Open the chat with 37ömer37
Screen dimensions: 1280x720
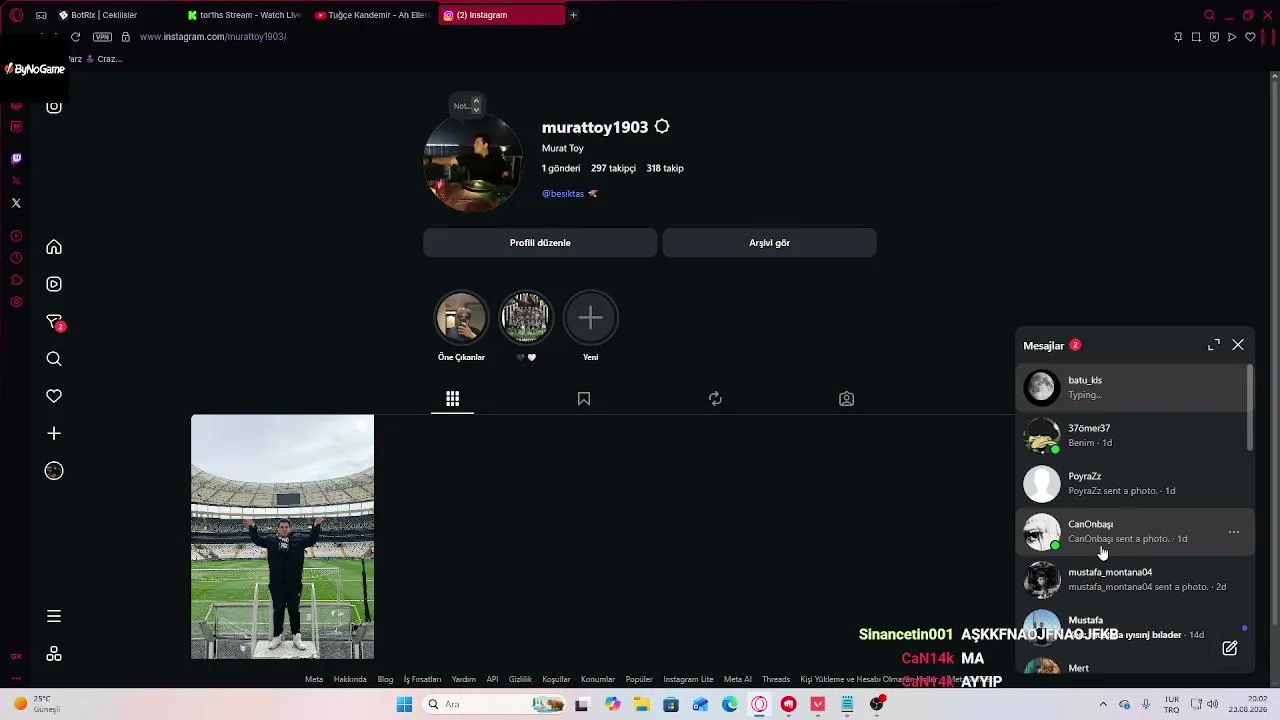coord(1132,435)
